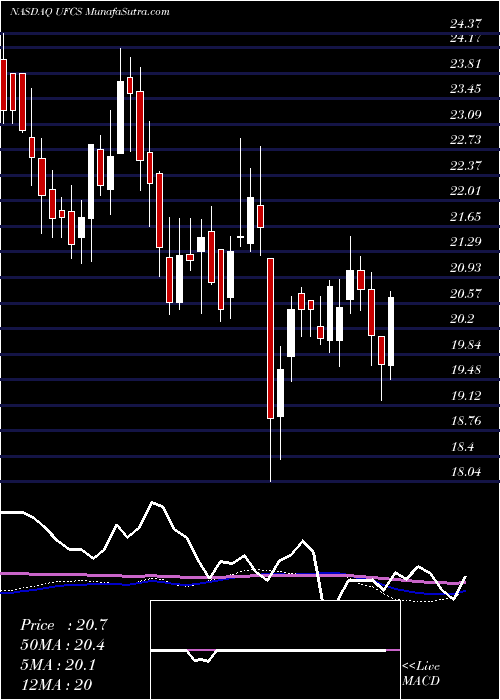This screenshot has width=500, height=700.
Task: Click the NASDAQ UFCS MunafaSutra.com title text
Action: coord(89,12)
